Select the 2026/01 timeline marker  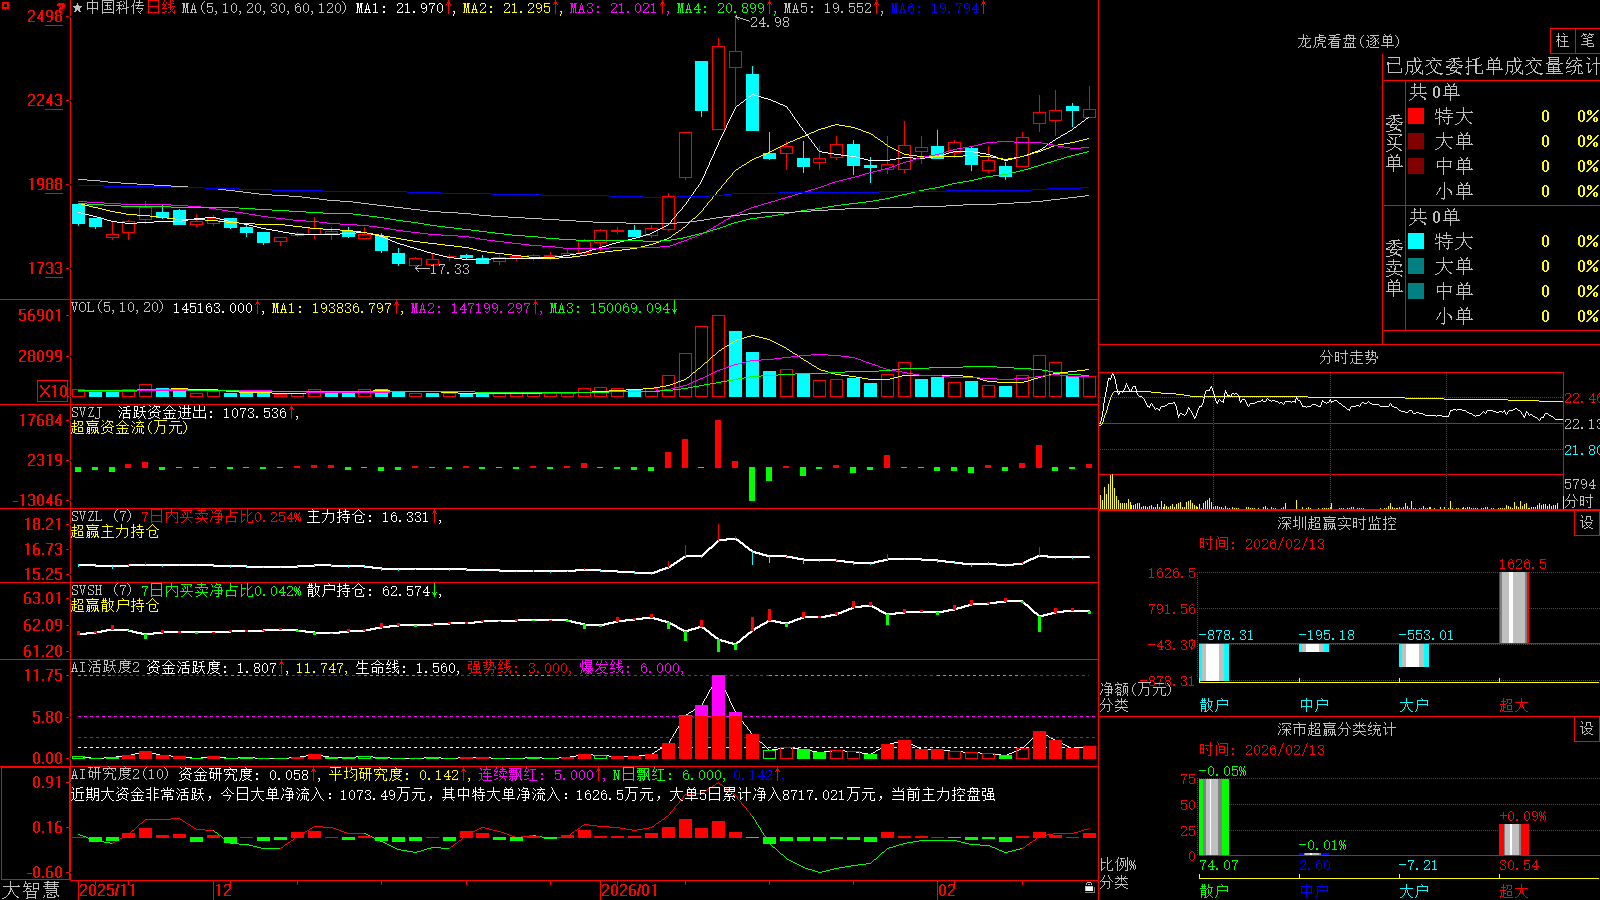pyautogui.click(x=630, y=890)
